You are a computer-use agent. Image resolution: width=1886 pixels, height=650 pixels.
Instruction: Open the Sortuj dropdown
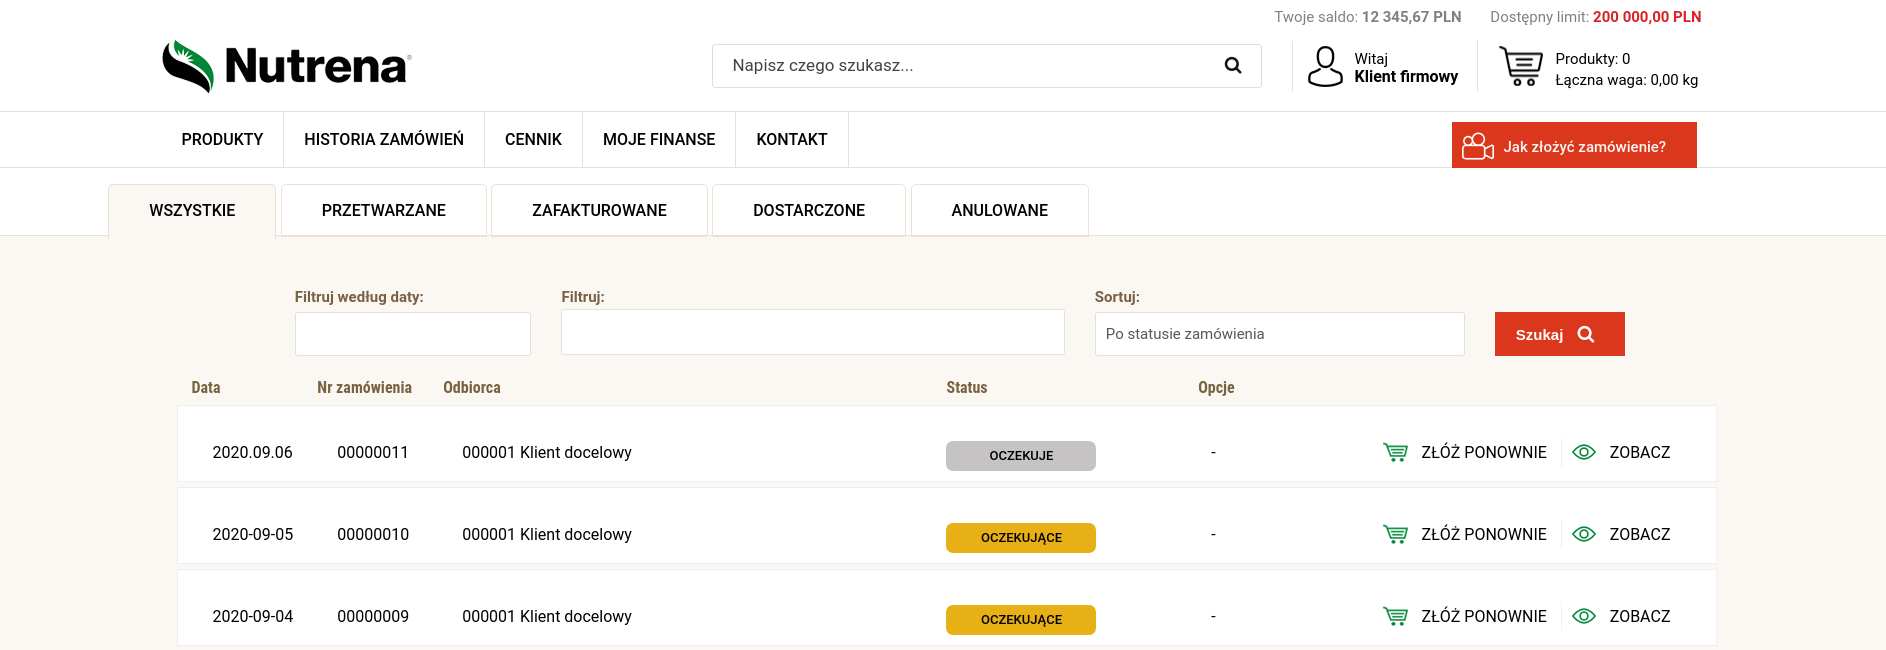point(1279,334)
